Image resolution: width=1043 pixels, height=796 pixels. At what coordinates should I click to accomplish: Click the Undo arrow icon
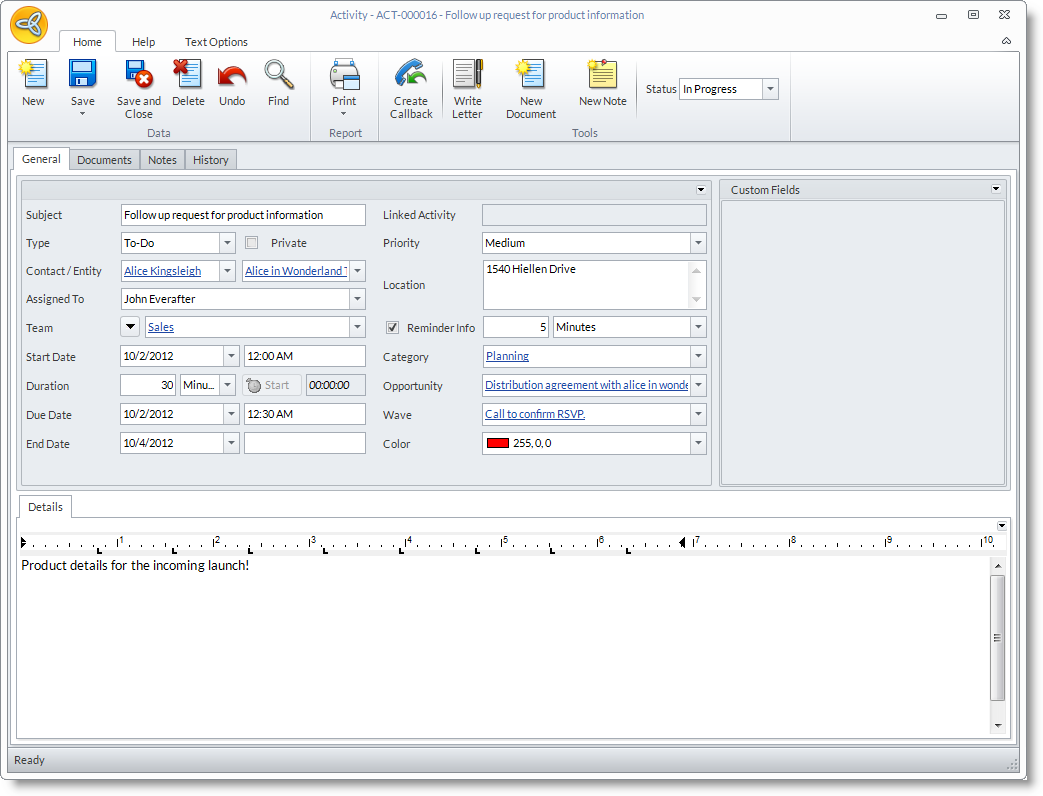[232, 75]
